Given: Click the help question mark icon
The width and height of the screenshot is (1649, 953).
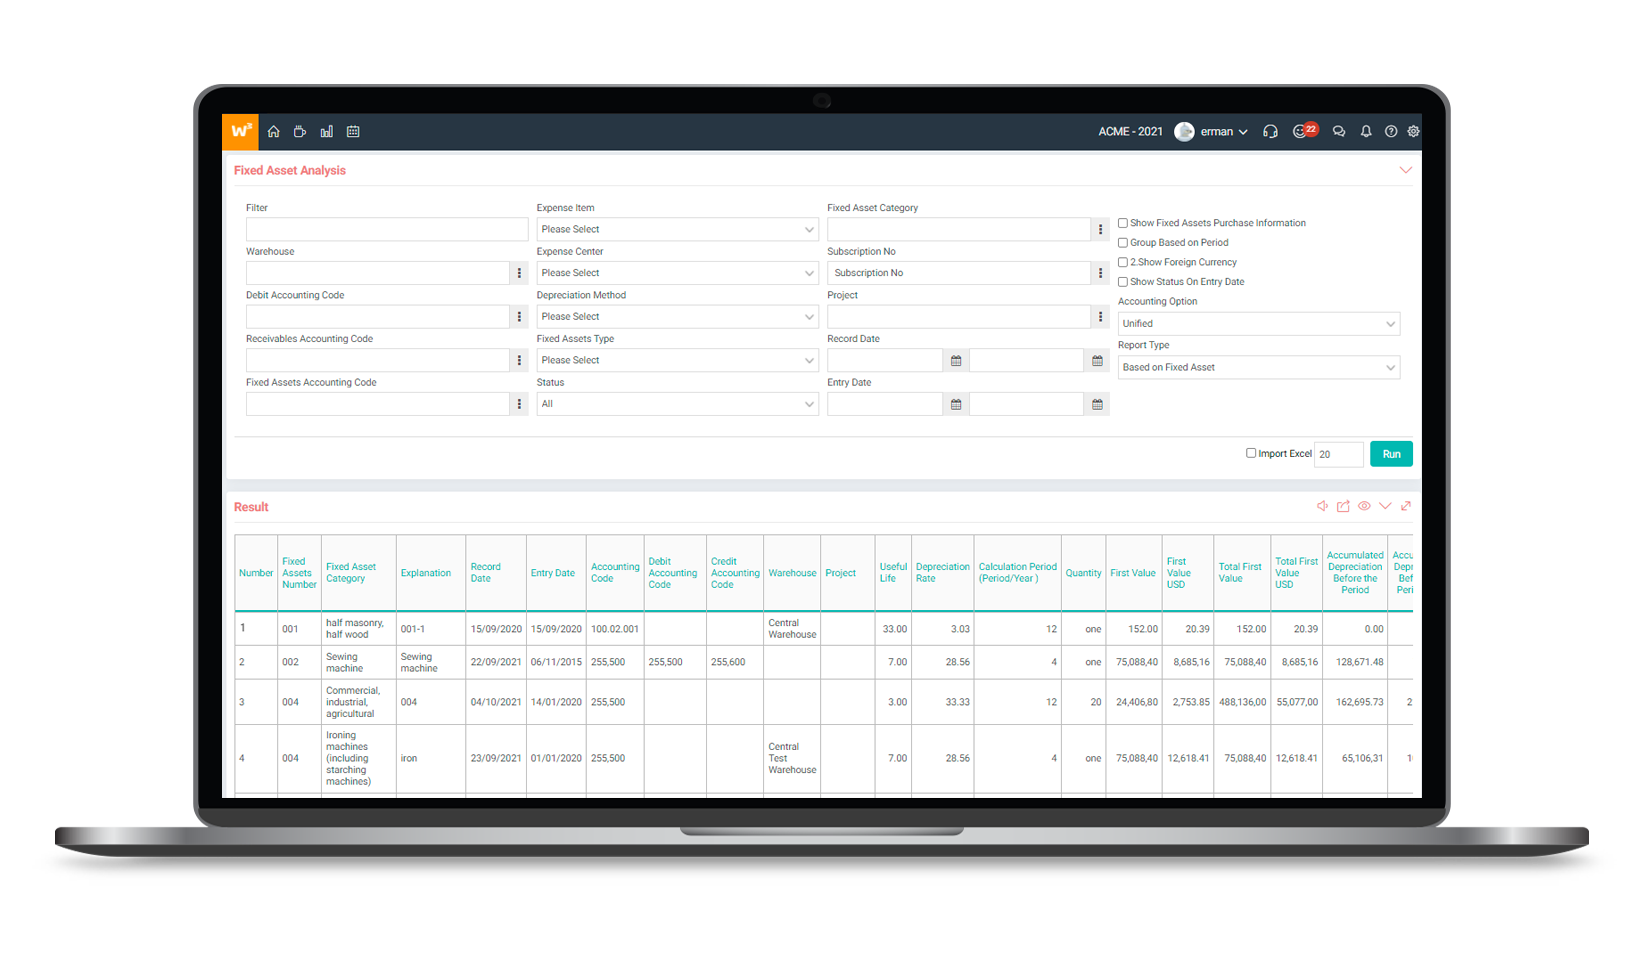Looking at the screenshot, I should [1390, 132].
